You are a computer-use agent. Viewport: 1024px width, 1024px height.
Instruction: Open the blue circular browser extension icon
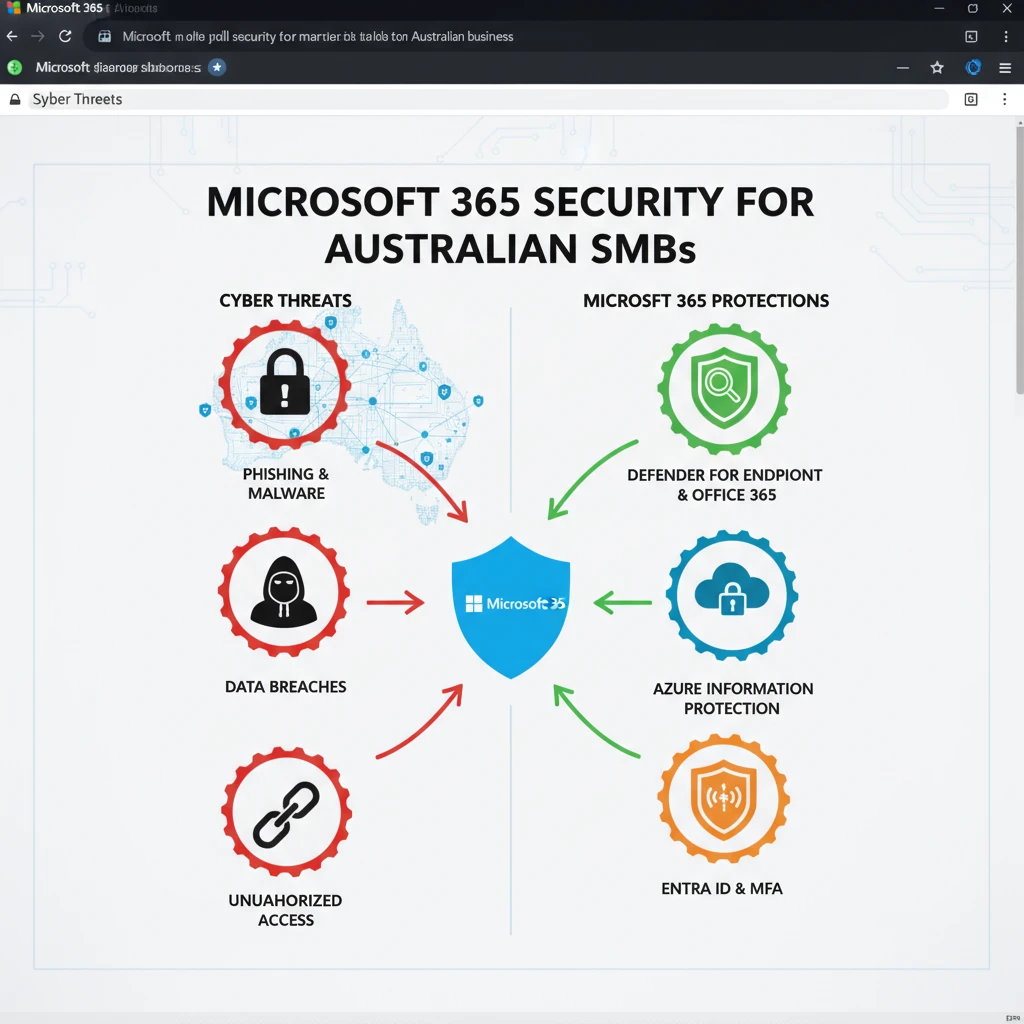point(973,67)
